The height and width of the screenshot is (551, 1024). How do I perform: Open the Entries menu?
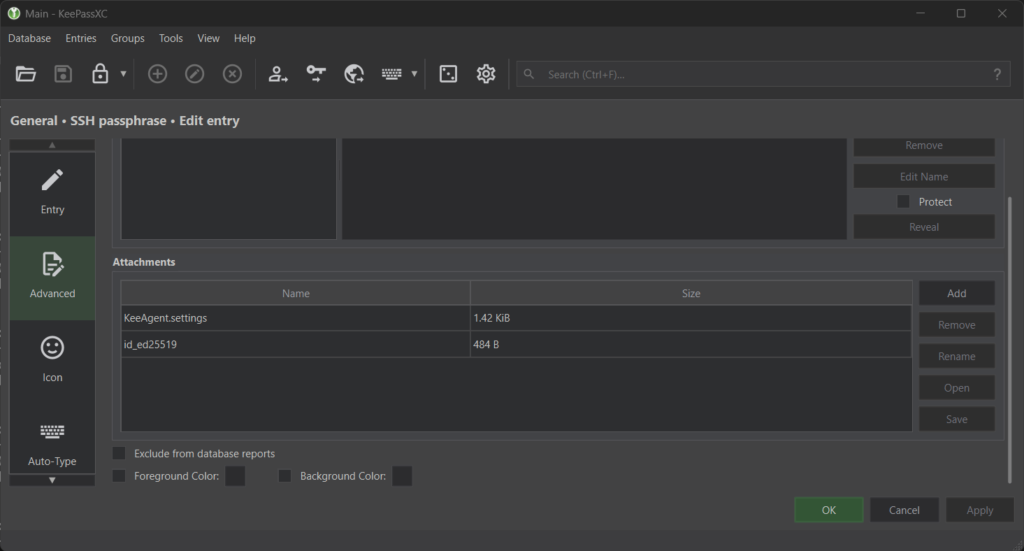[81, 39]
